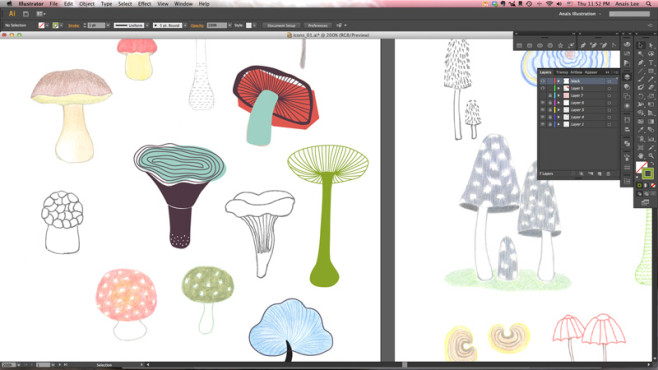This screenshot has height=370, width=658.
Task: Hide Layer 2 using its eye icon
Action: point(543,125)
